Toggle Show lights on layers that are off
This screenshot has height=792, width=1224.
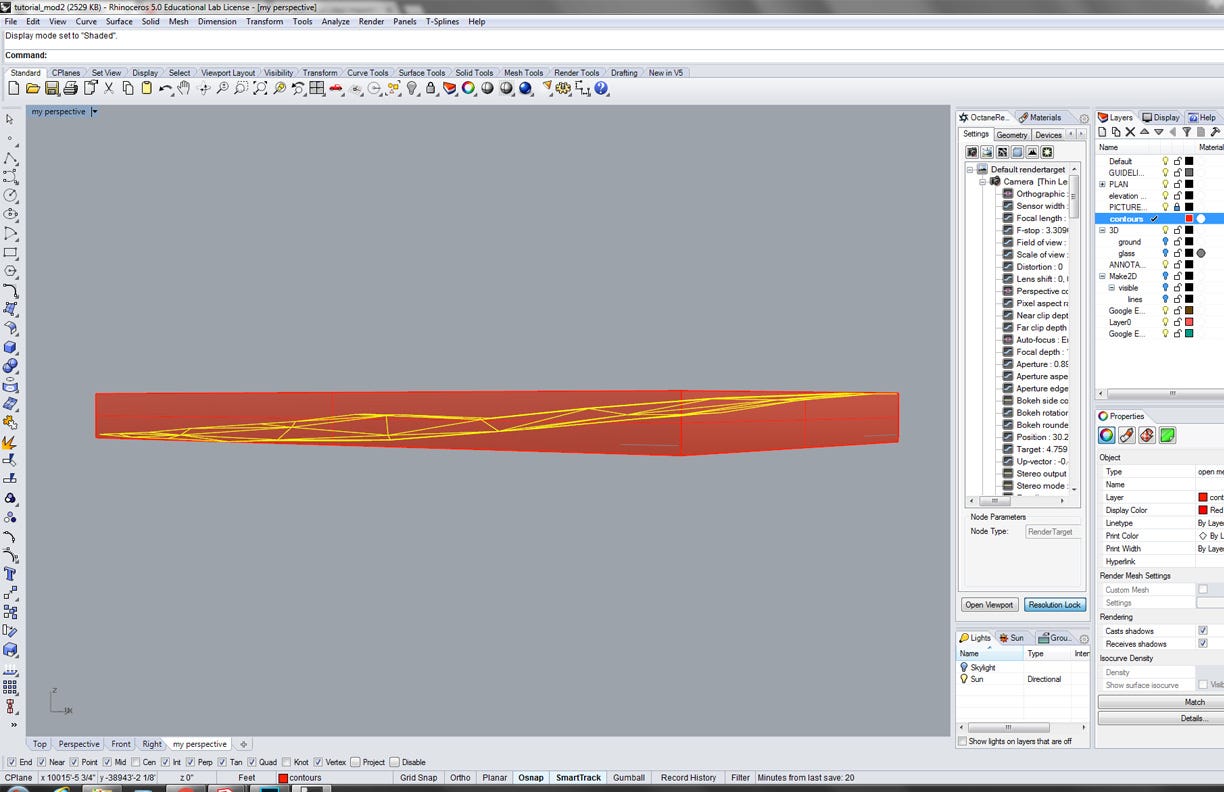coord(962,741)
